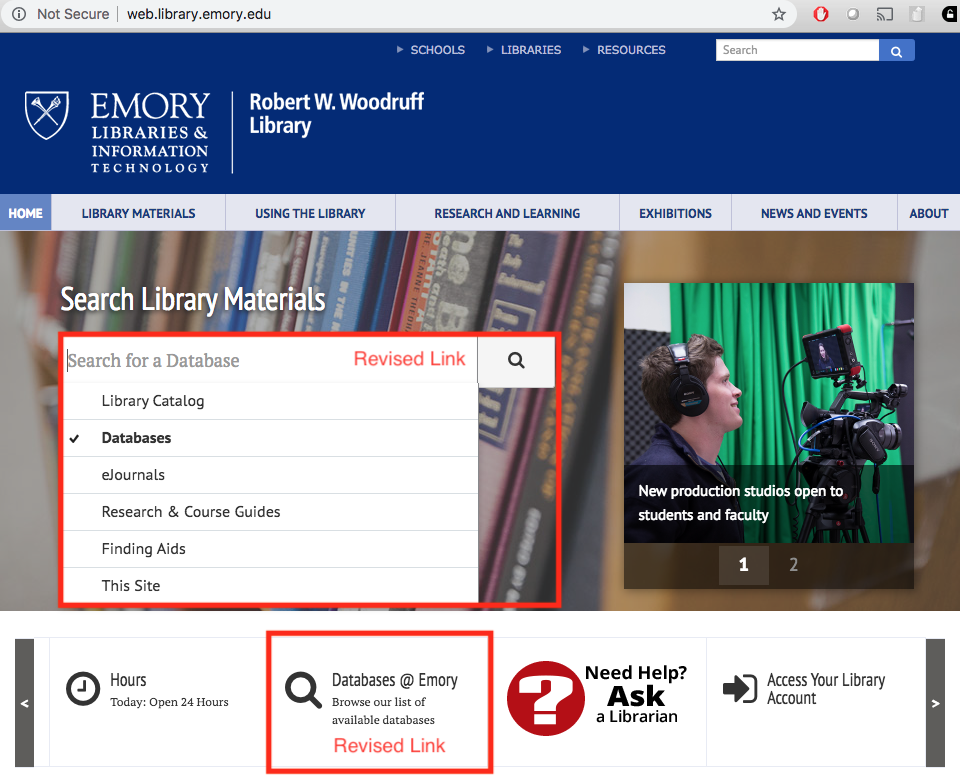Select the checked Databases option
The width and height of the screenshot is (960, 783).
[x=271, y=438]
